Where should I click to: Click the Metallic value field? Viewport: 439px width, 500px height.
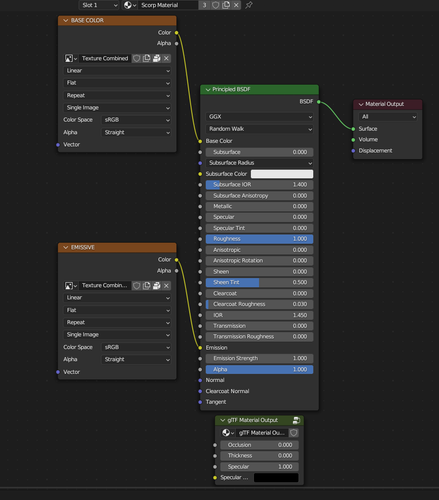259,206
